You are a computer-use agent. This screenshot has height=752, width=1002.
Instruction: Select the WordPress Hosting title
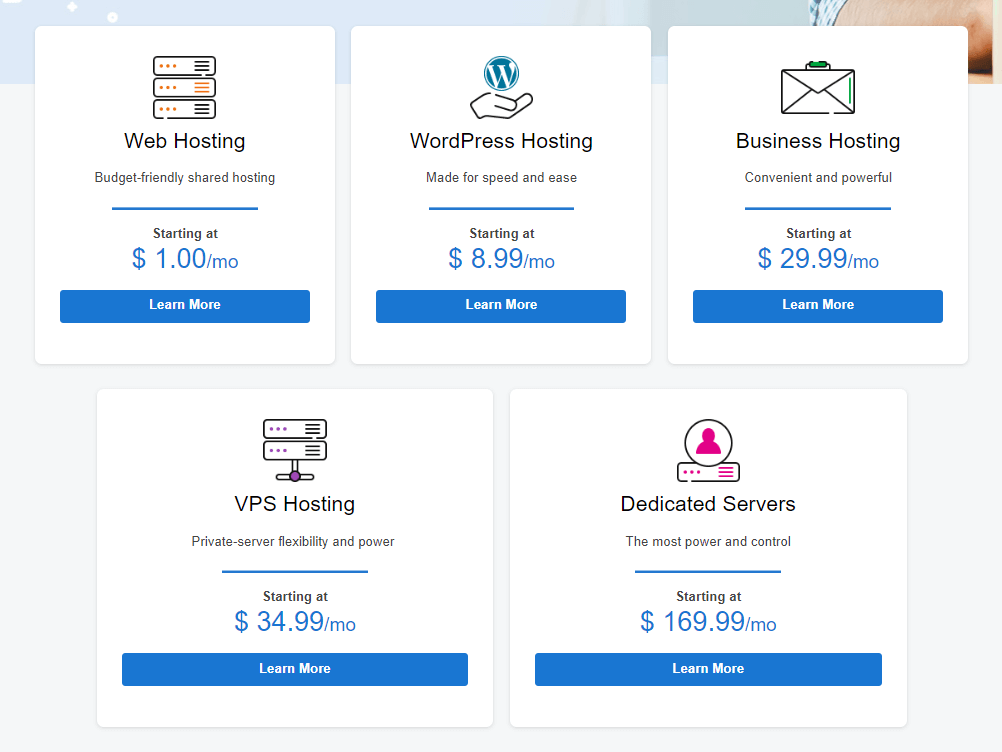click(500, 141)
